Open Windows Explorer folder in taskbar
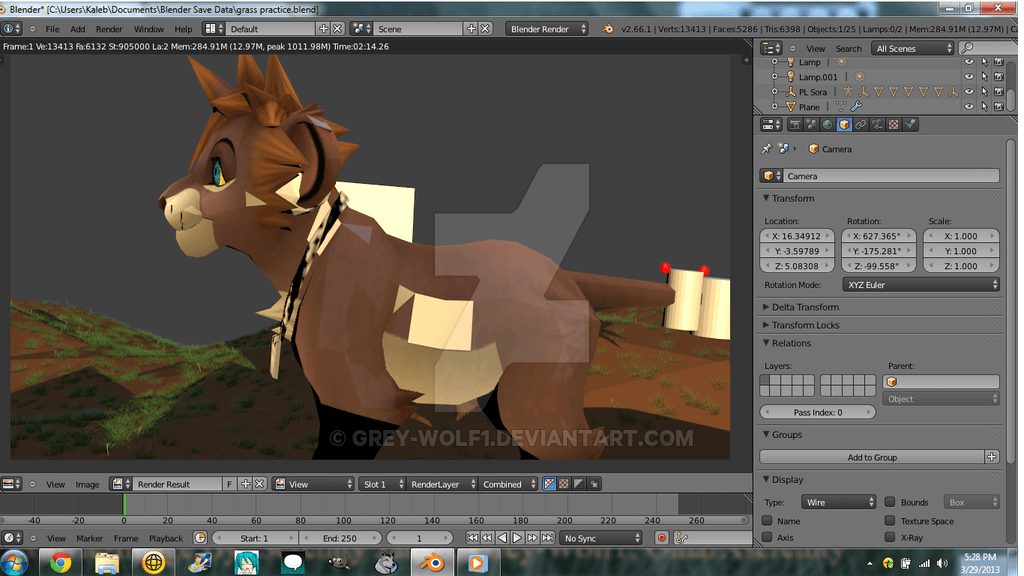 tap(107, 562)
